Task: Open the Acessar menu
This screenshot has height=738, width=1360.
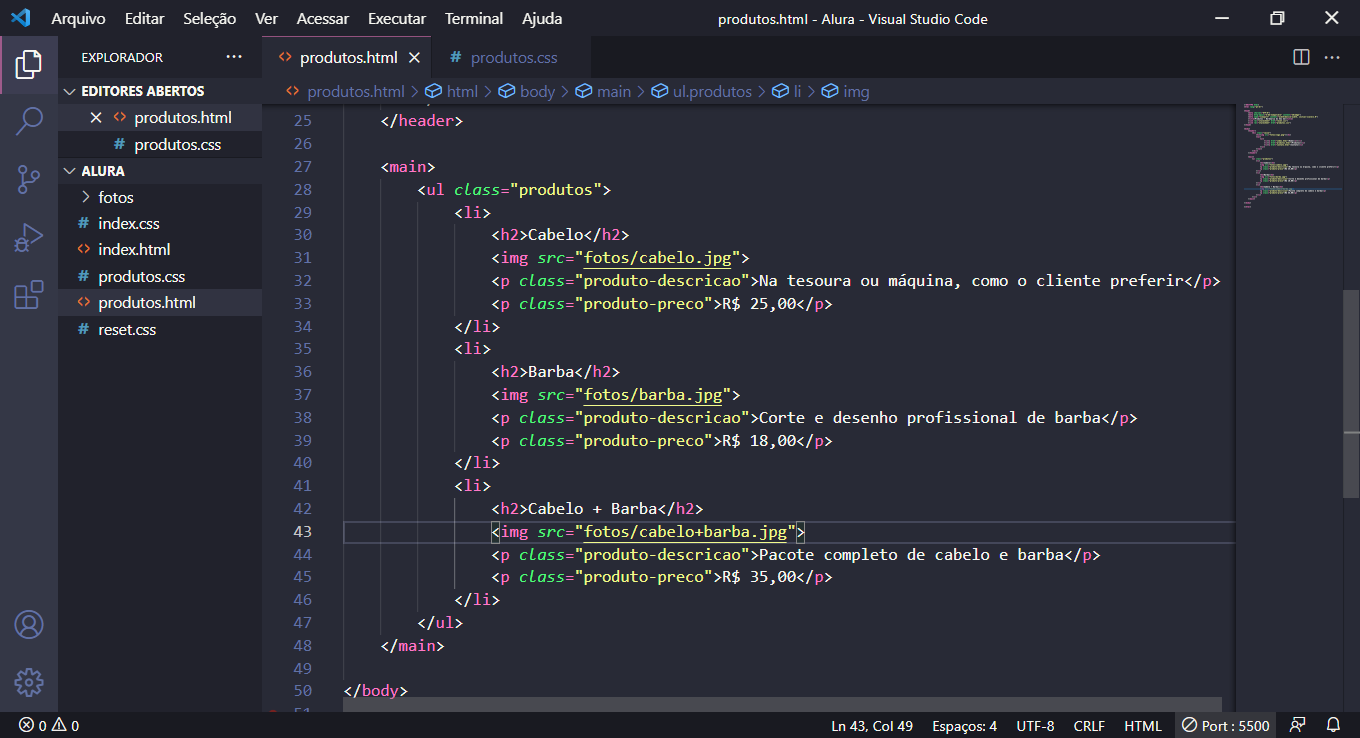Action: (323, 18)
